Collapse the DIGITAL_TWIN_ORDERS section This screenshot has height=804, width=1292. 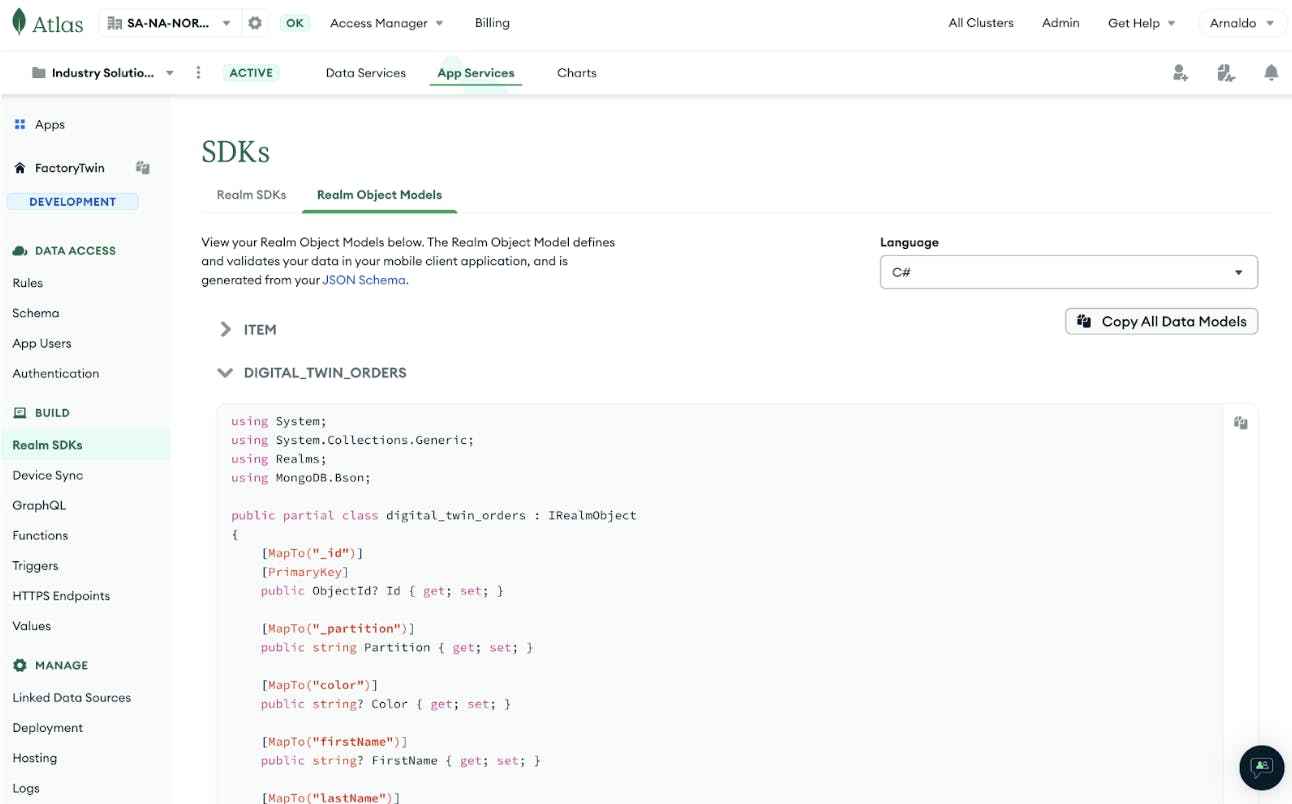(225, 373)
